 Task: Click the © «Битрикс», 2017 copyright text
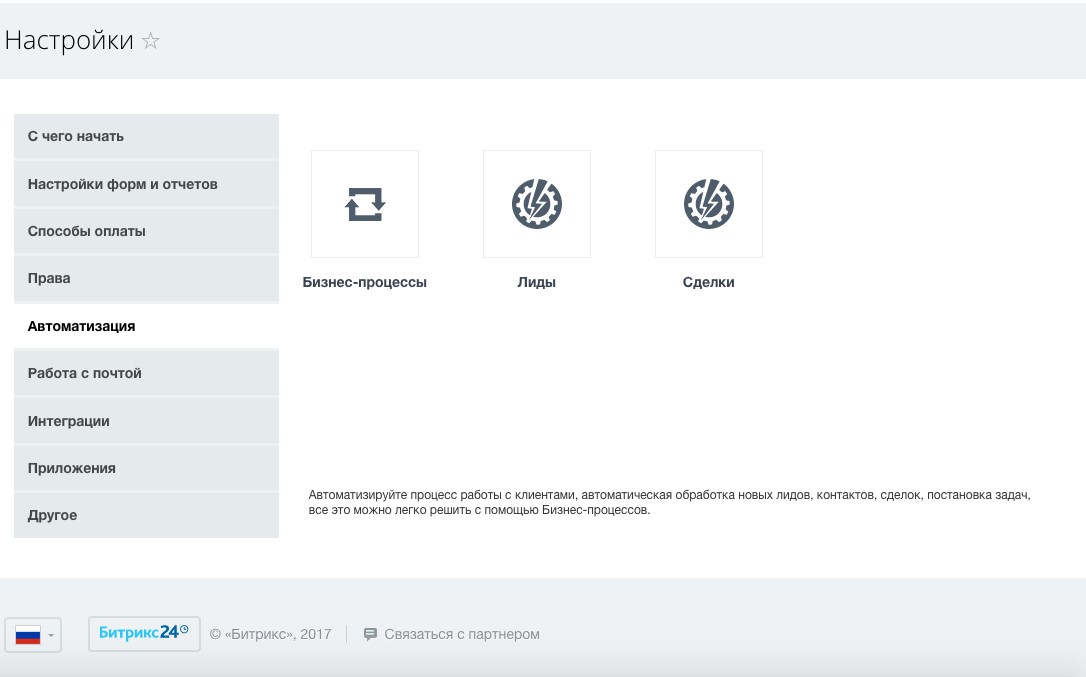click(x=270, y=634)
